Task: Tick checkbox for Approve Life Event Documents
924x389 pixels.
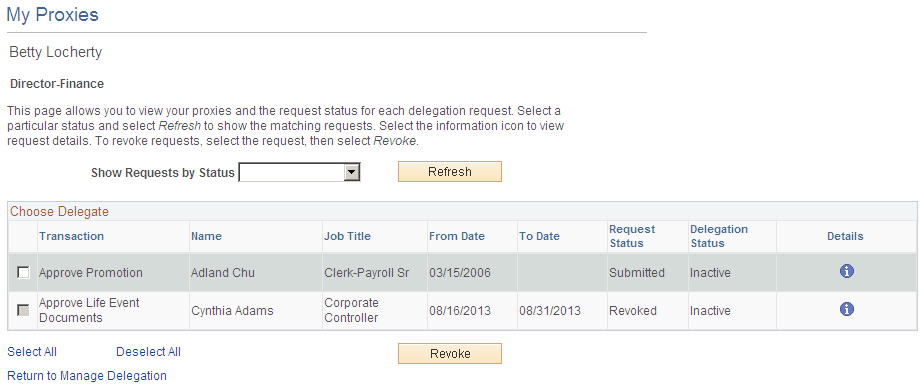Action: [x=23, y=310]
